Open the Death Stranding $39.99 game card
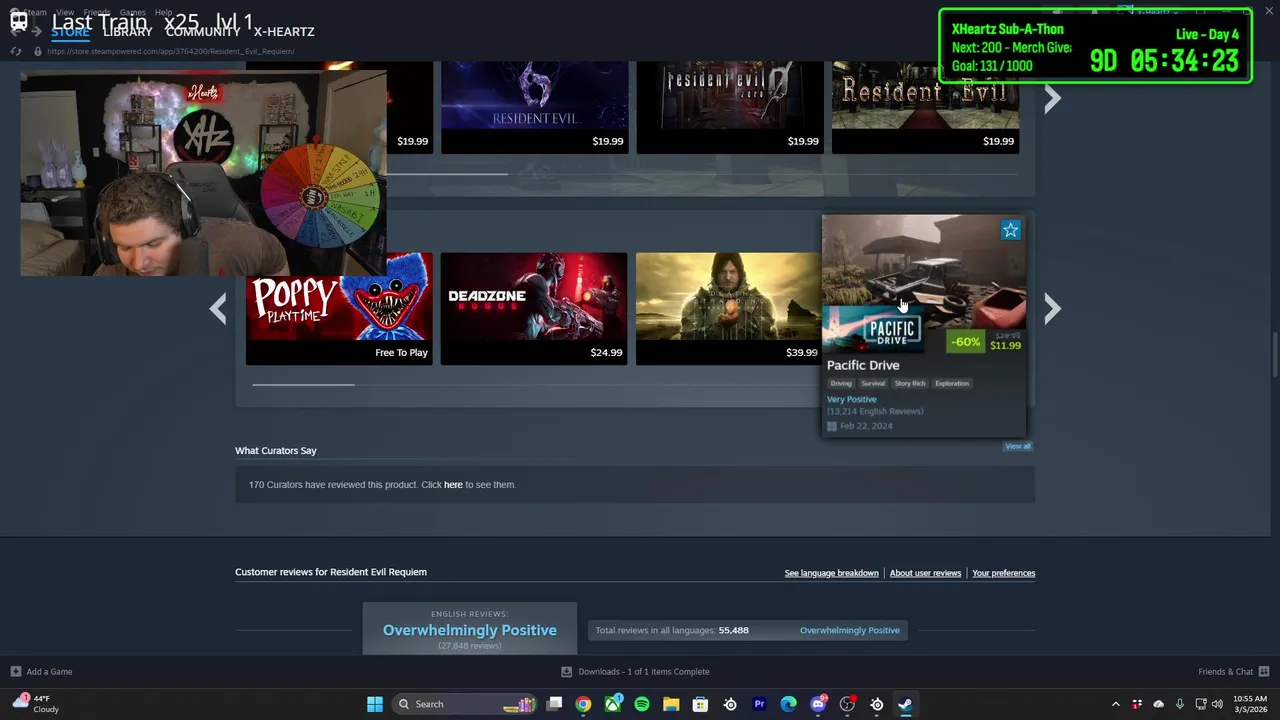The width and height of the screenshot is (1280, 720). tap(728, 308)
